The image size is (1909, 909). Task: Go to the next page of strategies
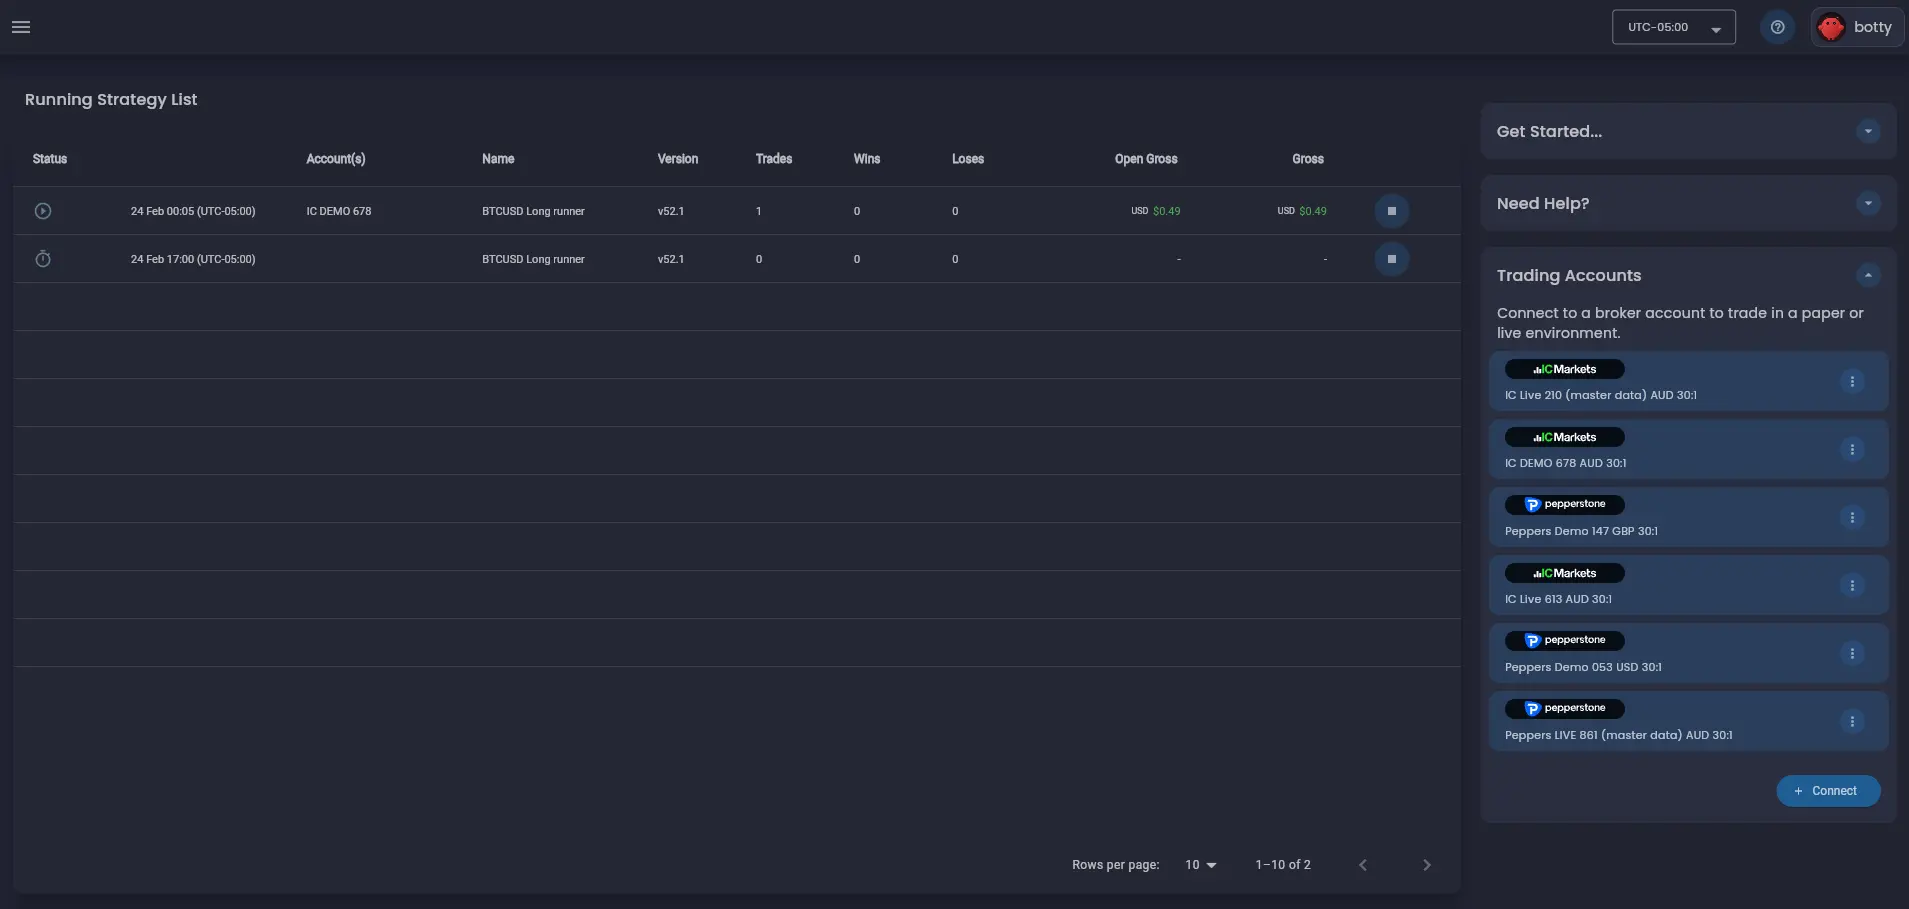(1426, 865)
